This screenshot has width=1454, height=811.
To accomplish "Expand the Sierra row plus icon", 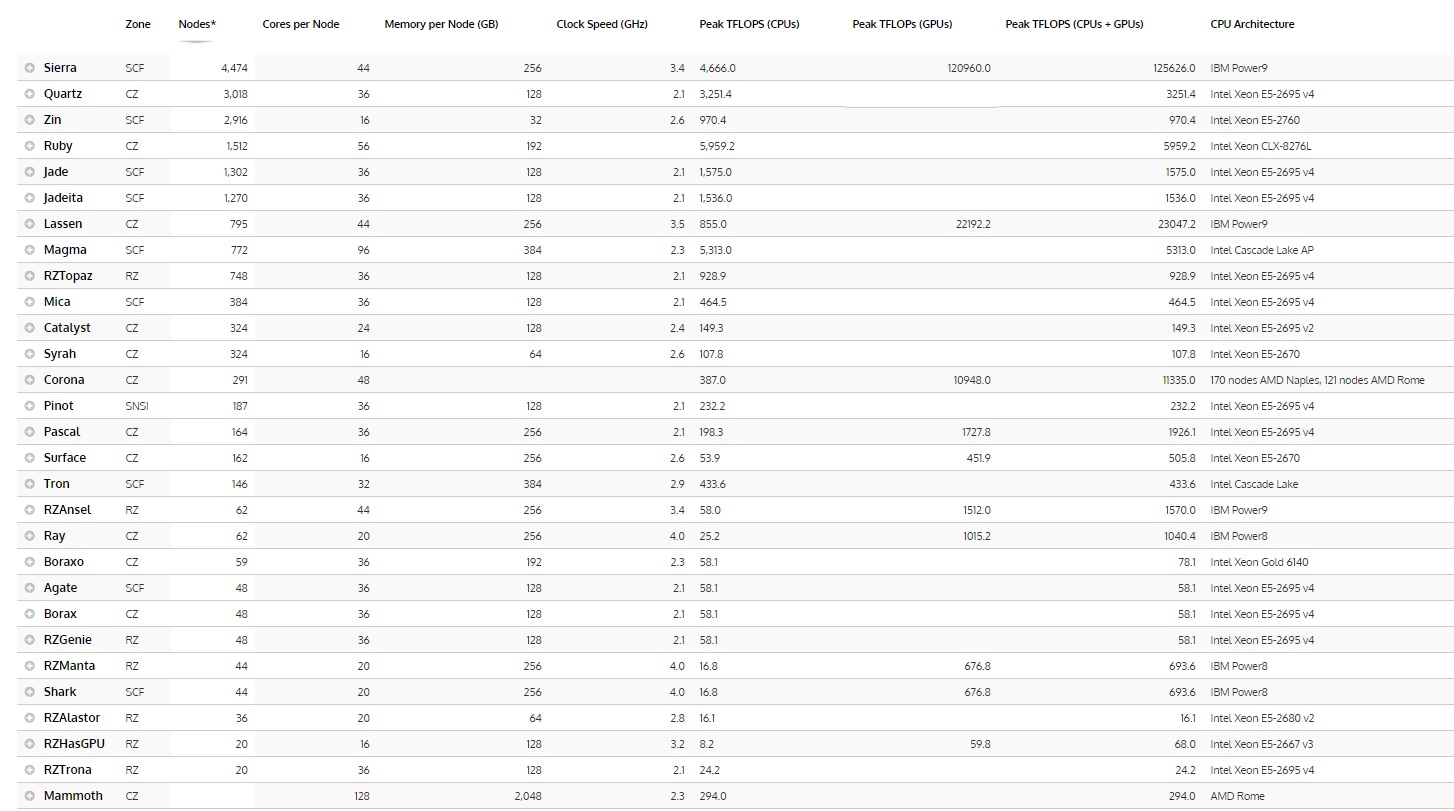I will (30, 68).
